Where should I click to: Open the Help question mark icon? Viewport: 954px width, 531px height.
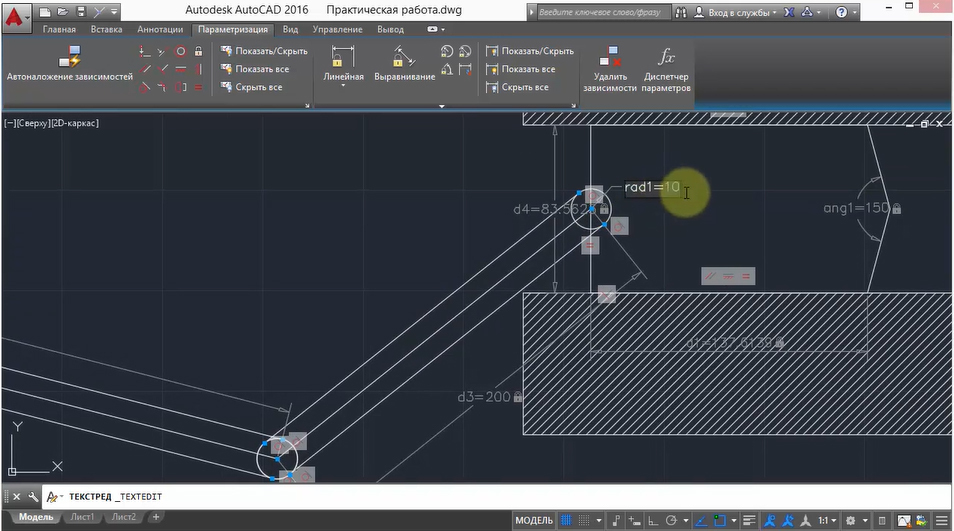[x=841, y=12]
